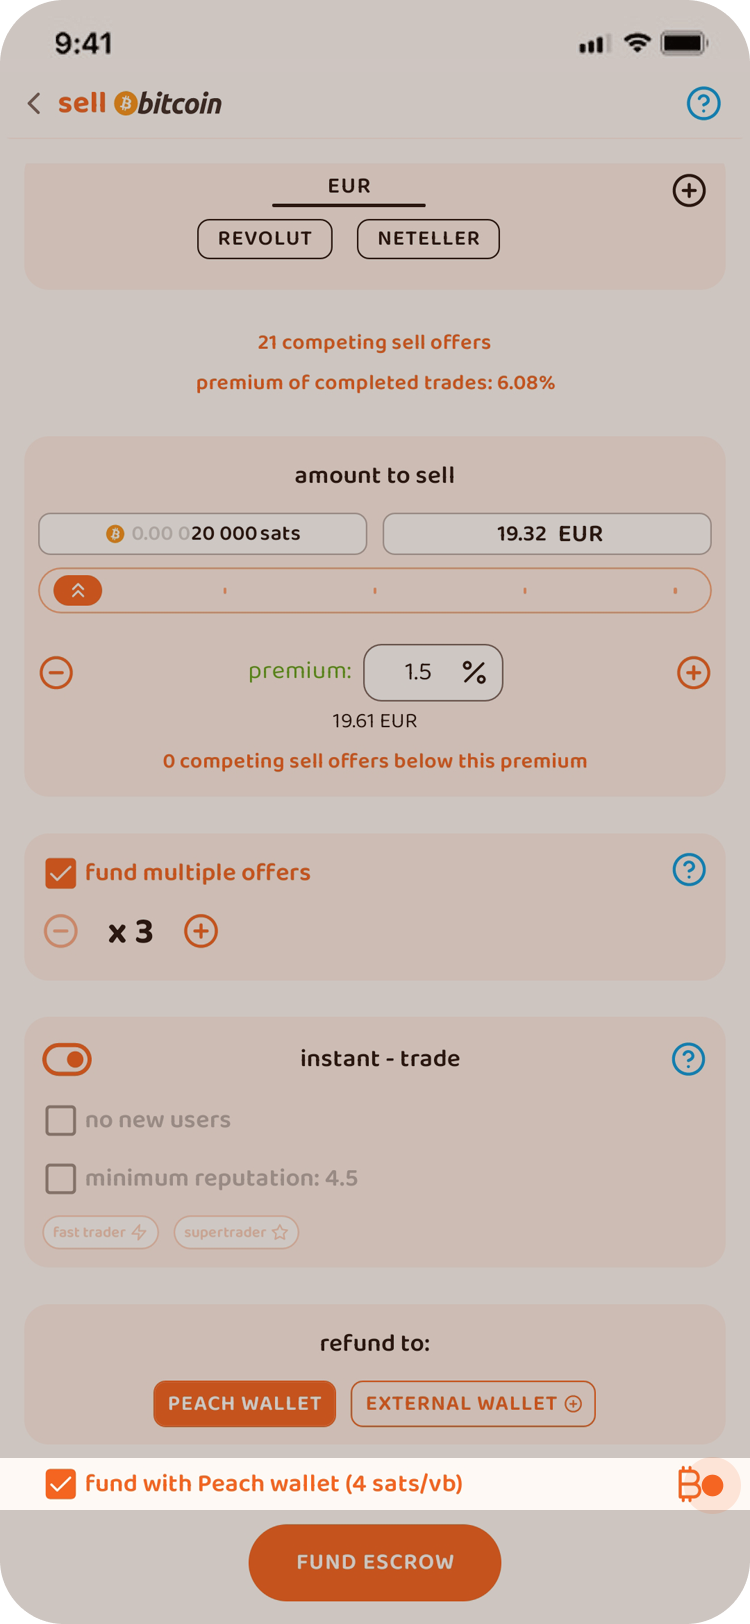Check the no new users box

61,1120
